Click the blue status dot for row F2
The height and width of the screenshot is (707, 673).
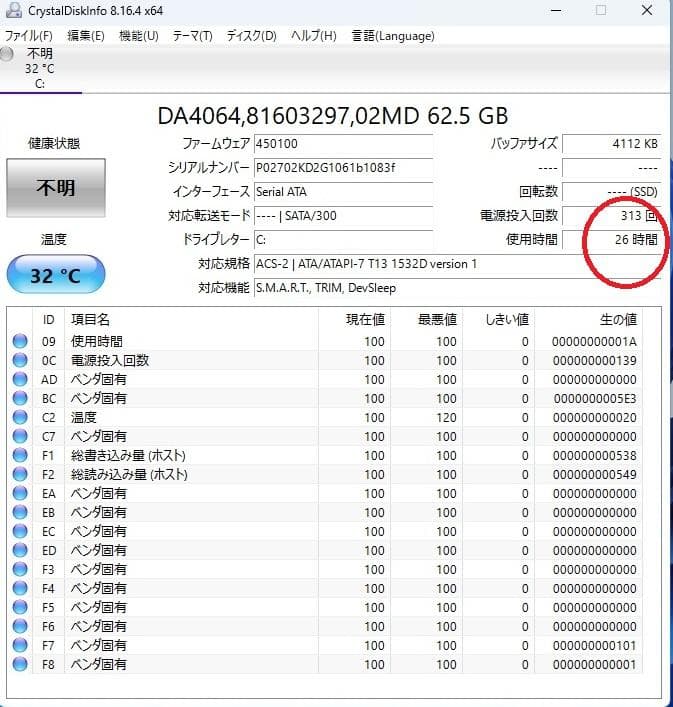point(20,474)
